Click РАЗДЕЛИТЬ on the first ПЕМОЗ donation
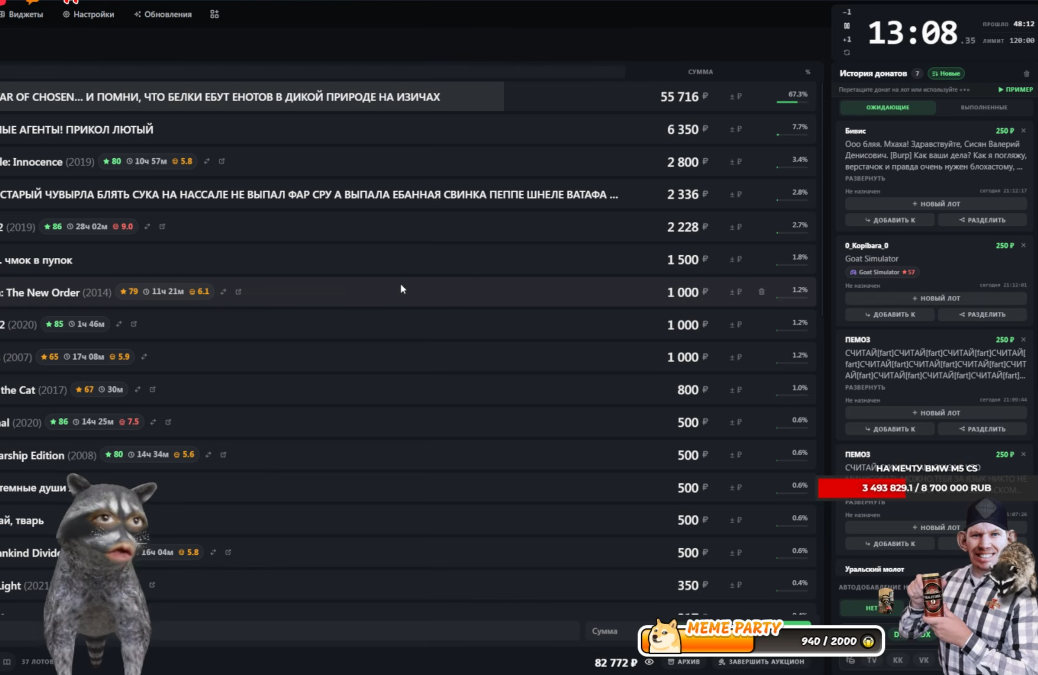This screenshot has width=1038, height=675. [982, 429]
